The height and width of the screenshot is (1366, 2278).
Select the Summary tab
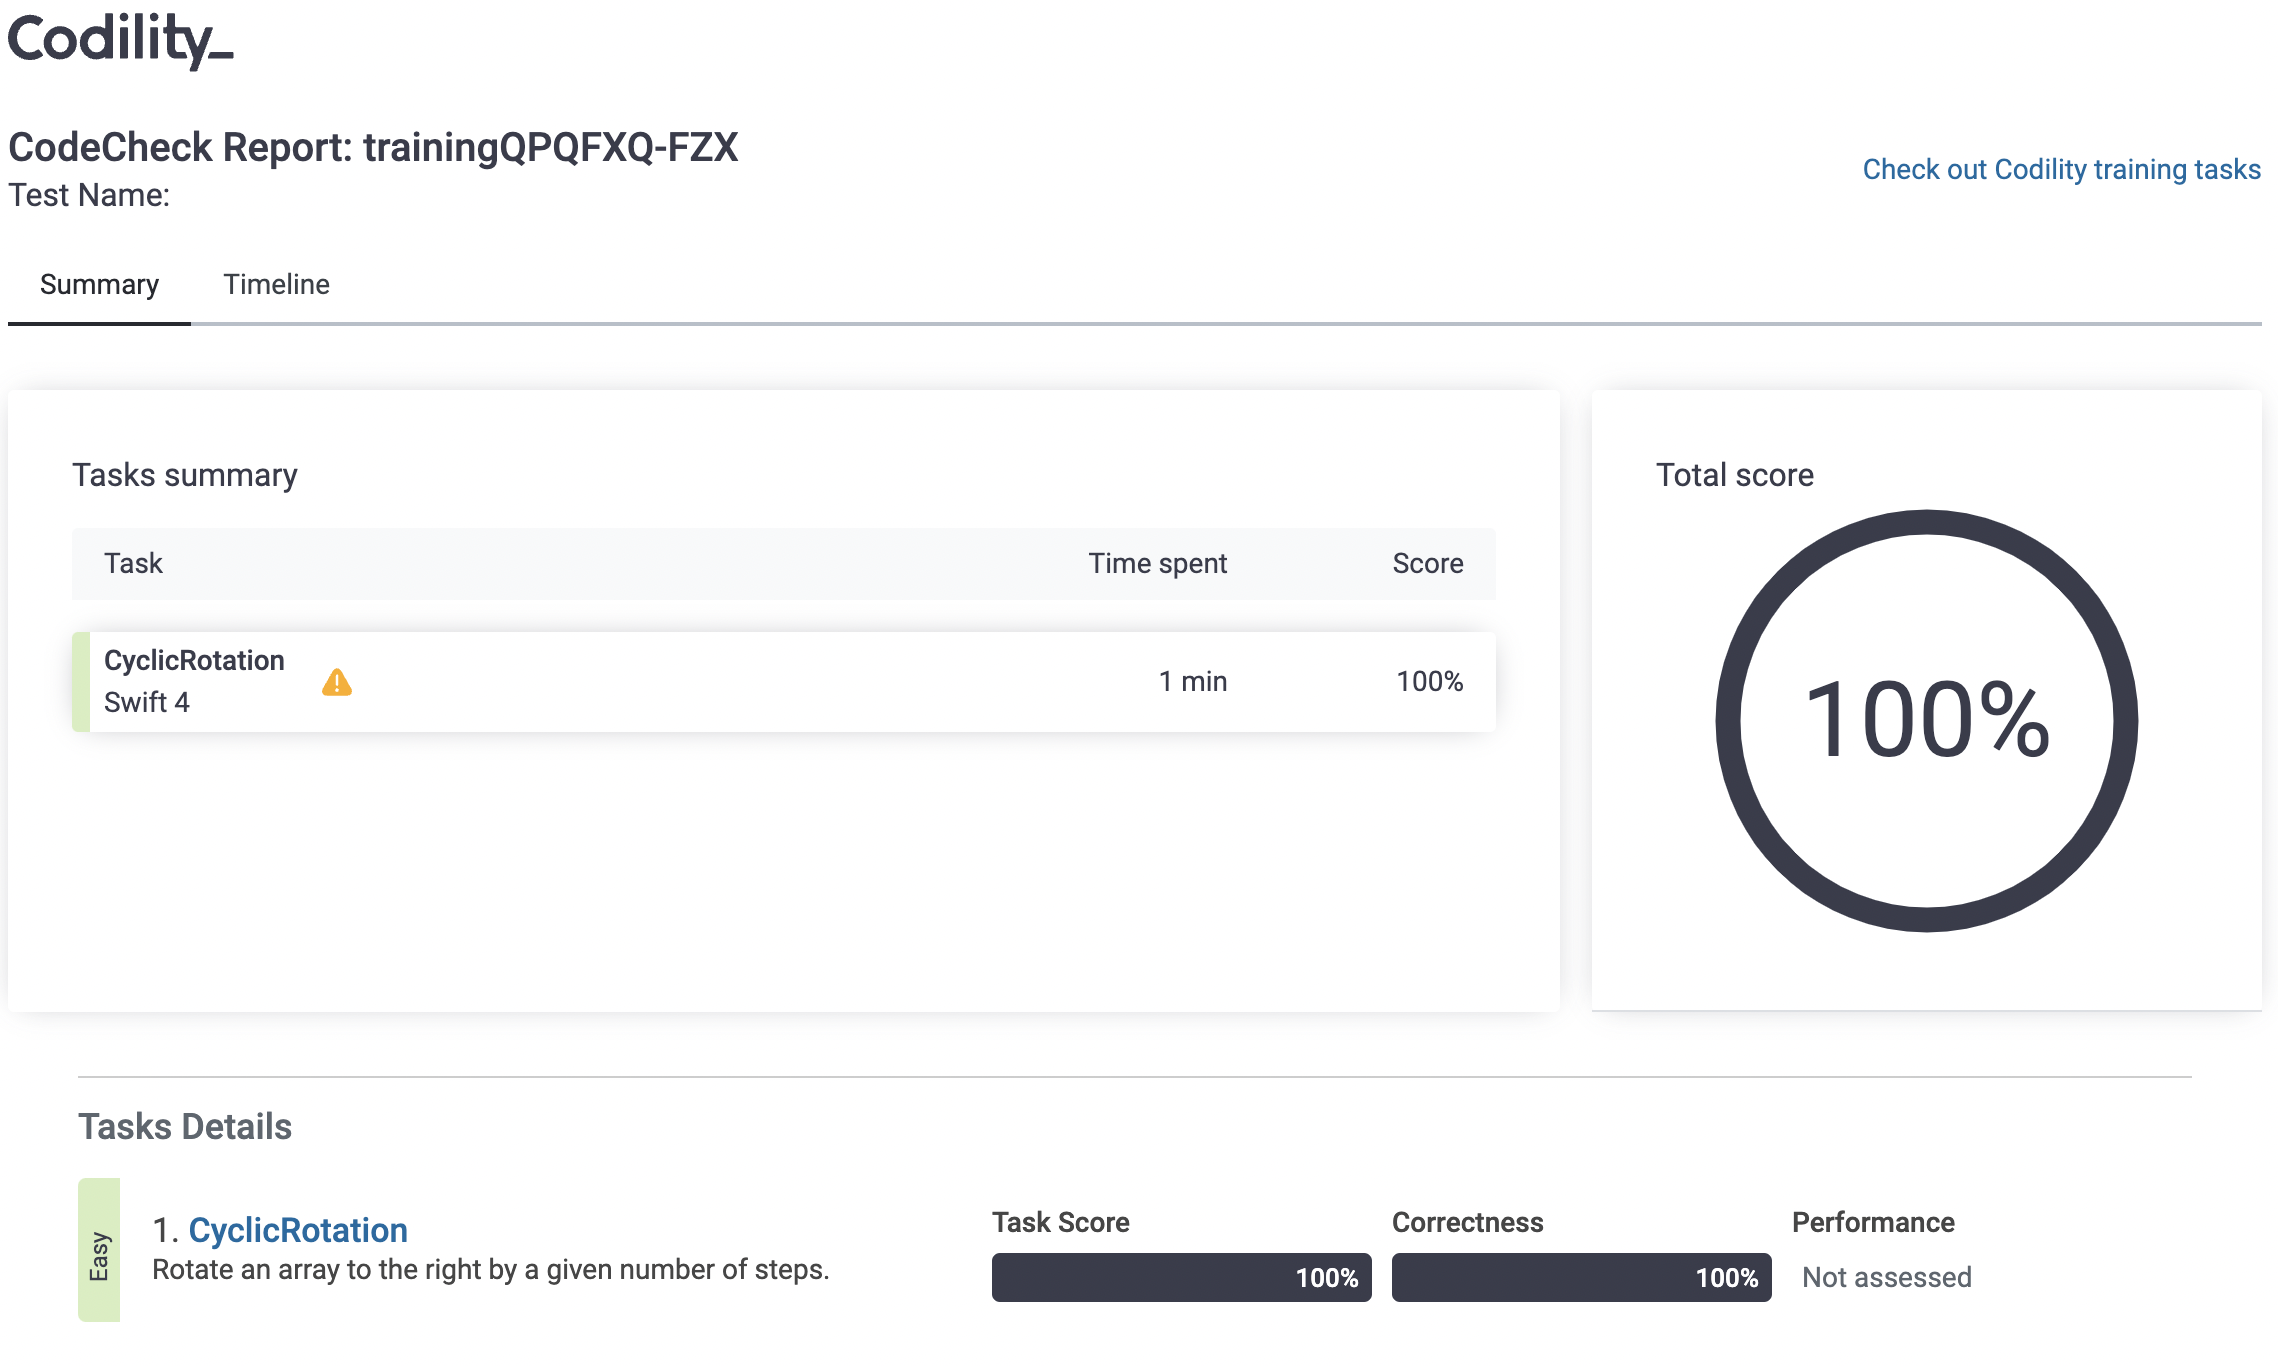(x=99, y=285)
